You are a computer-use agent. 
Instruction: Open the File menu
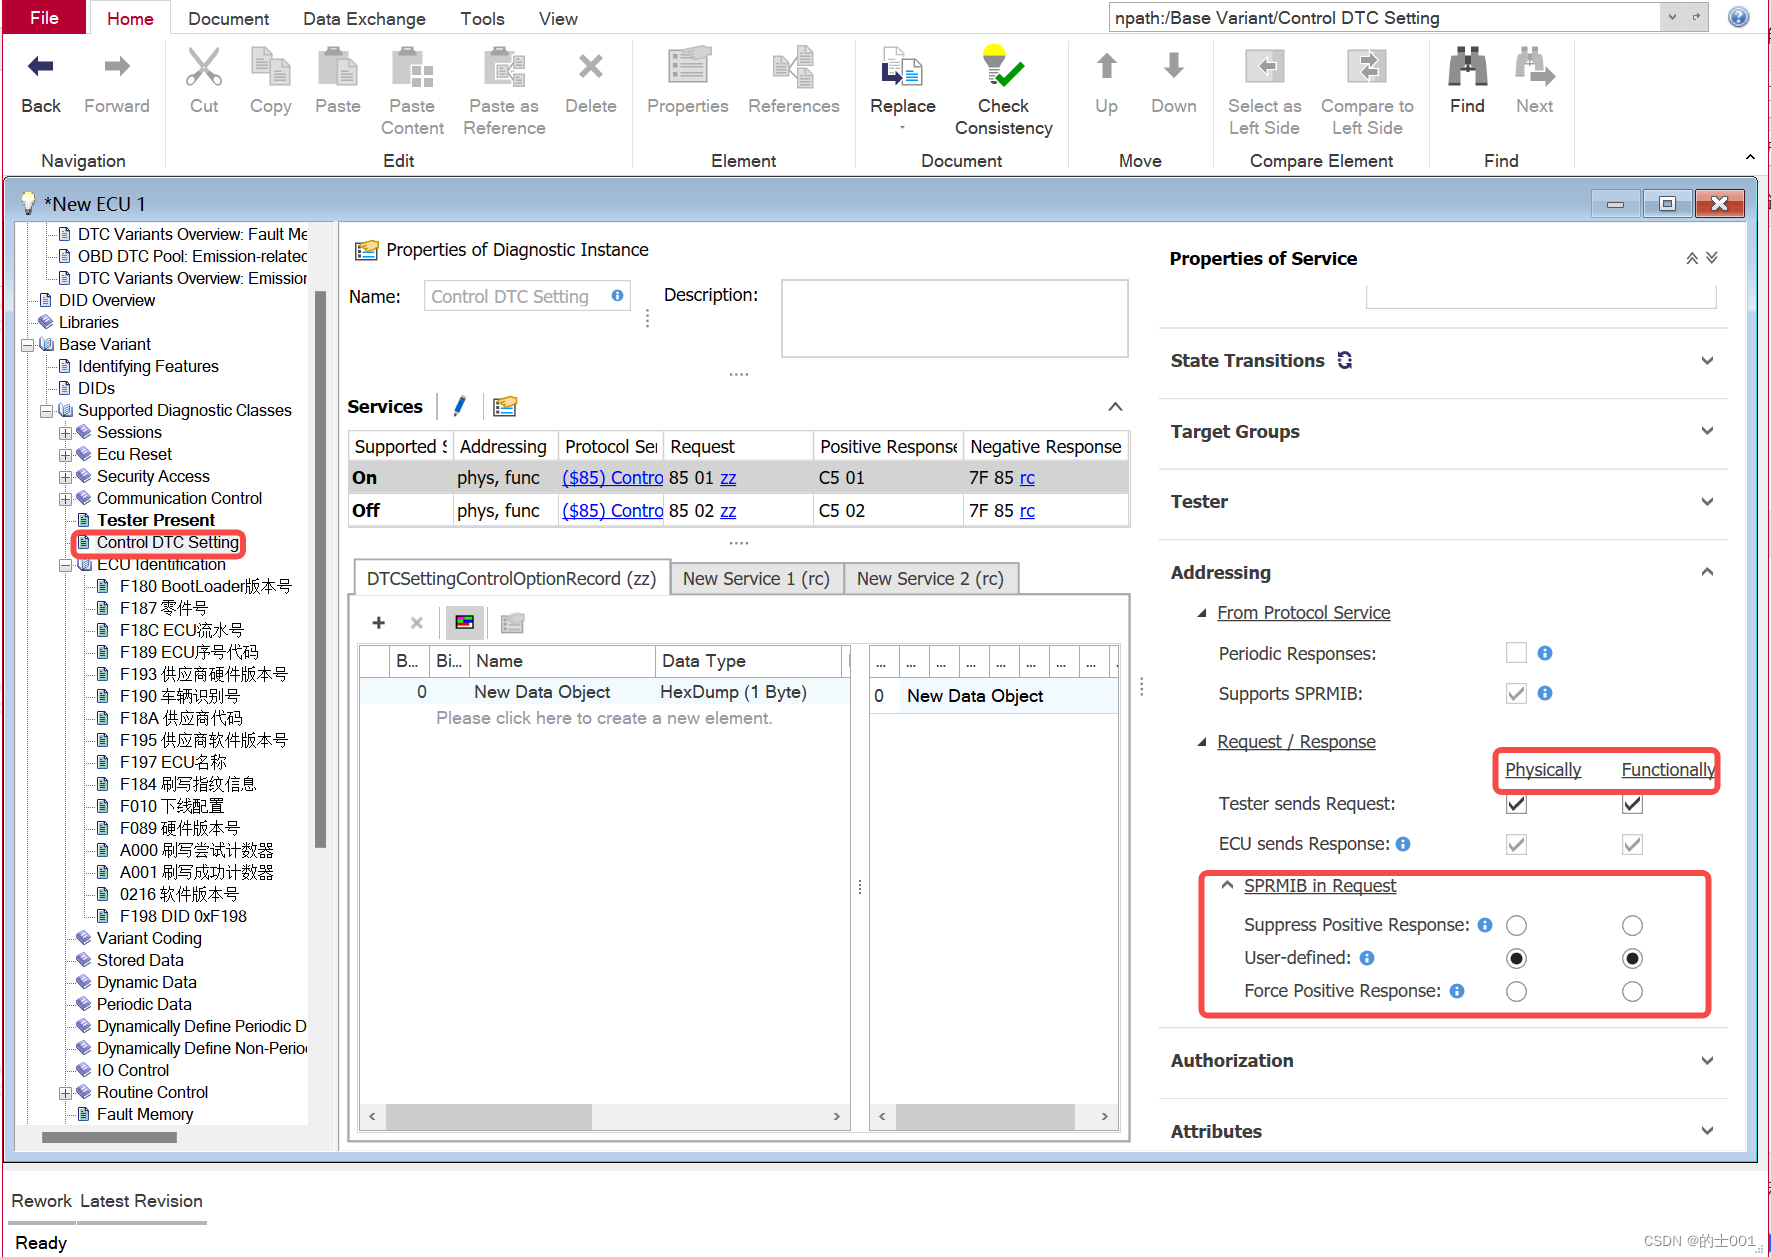pyautogui.click(x=44, y=17)
